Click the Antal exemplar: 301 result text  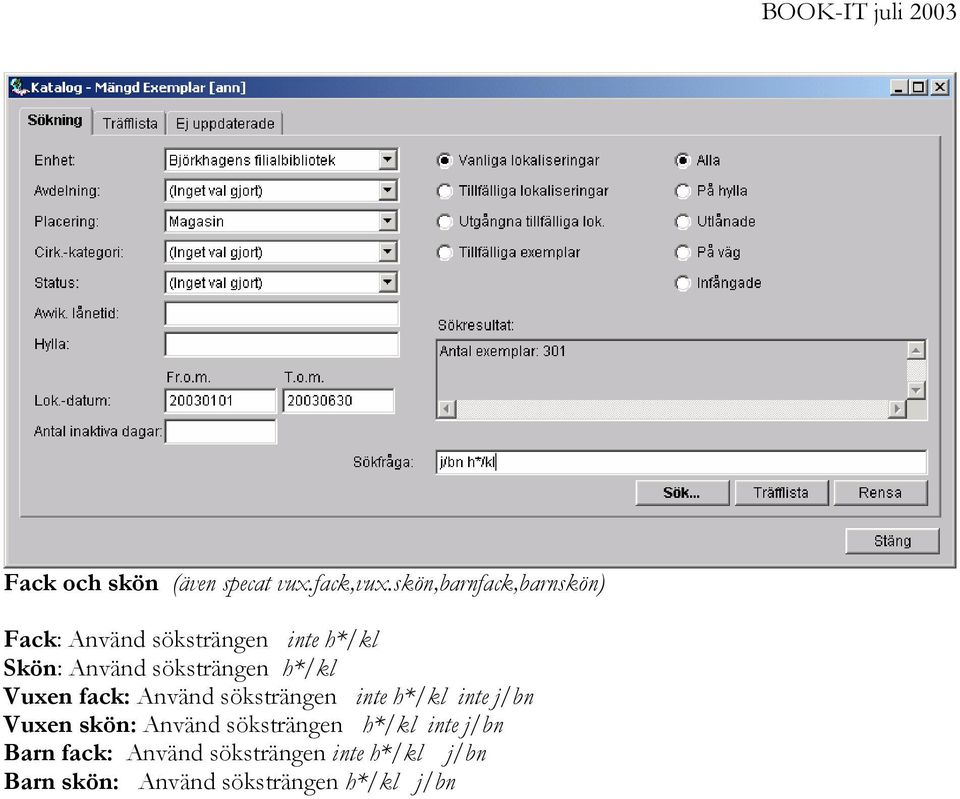(x=503, y=351)
